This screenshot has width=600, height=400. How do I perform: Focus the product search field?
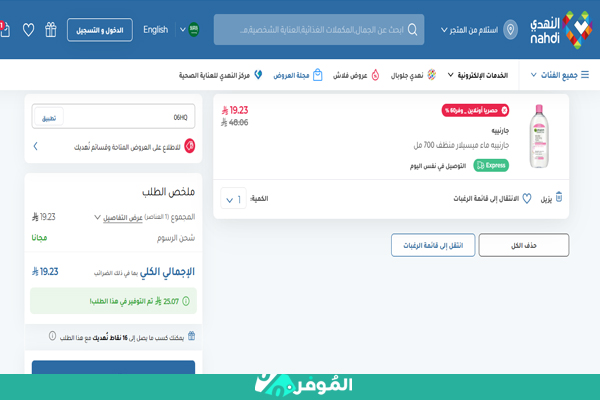[319, 29]
